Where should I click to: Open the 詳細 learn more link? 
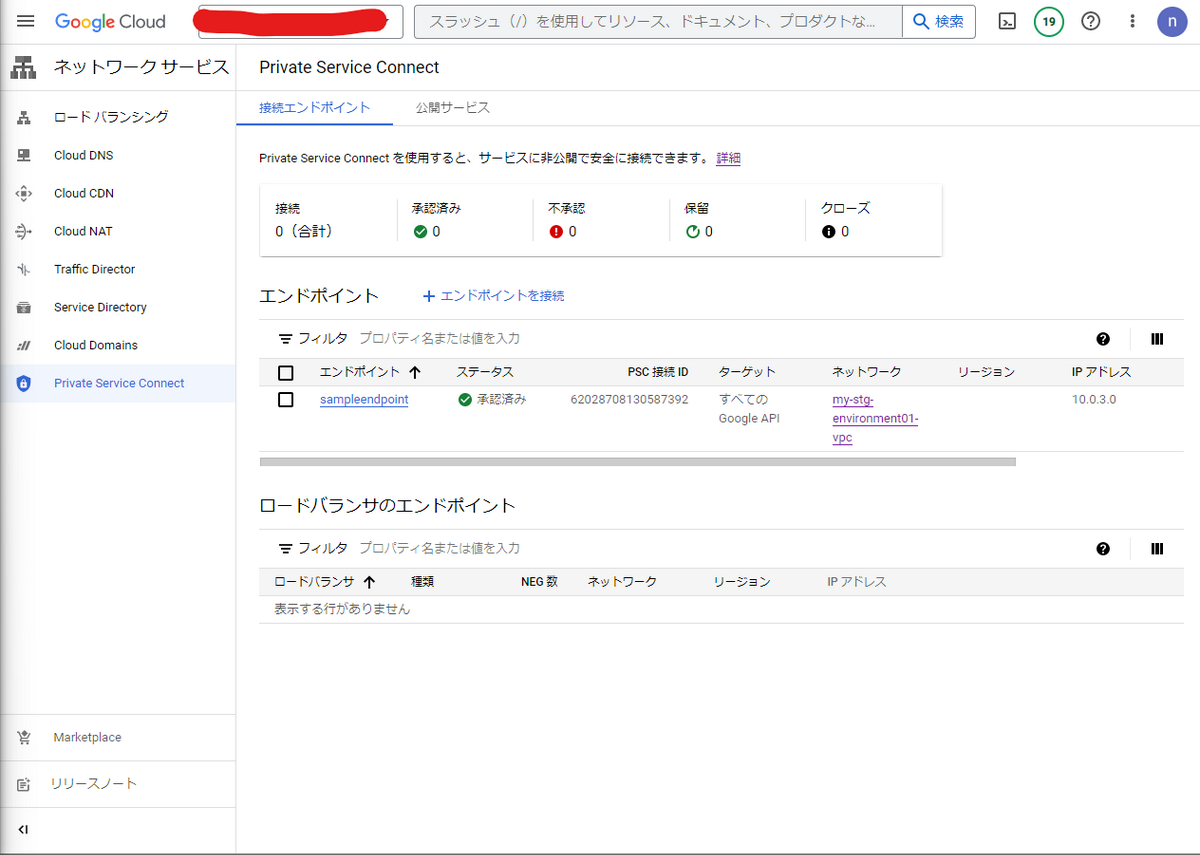pos(729,158)
